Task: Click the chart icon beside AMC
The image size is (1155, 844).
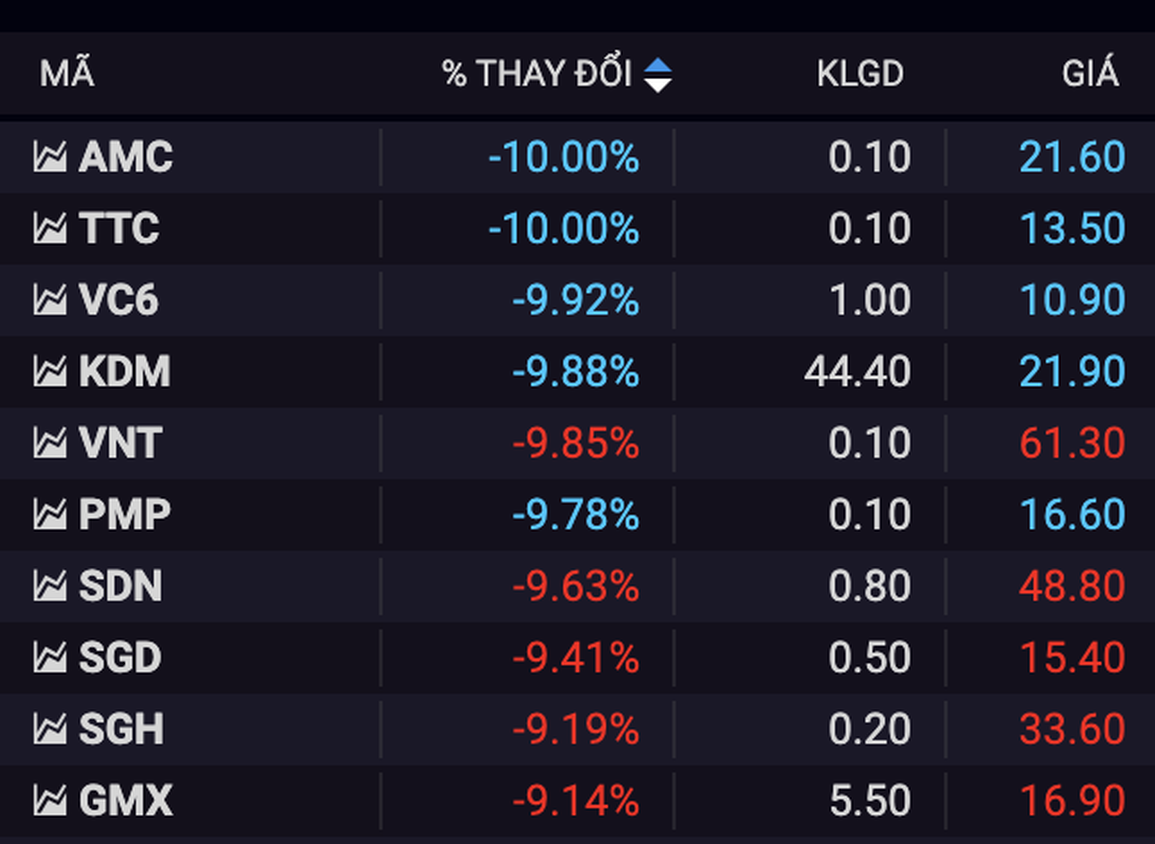Action: point(50,157)
